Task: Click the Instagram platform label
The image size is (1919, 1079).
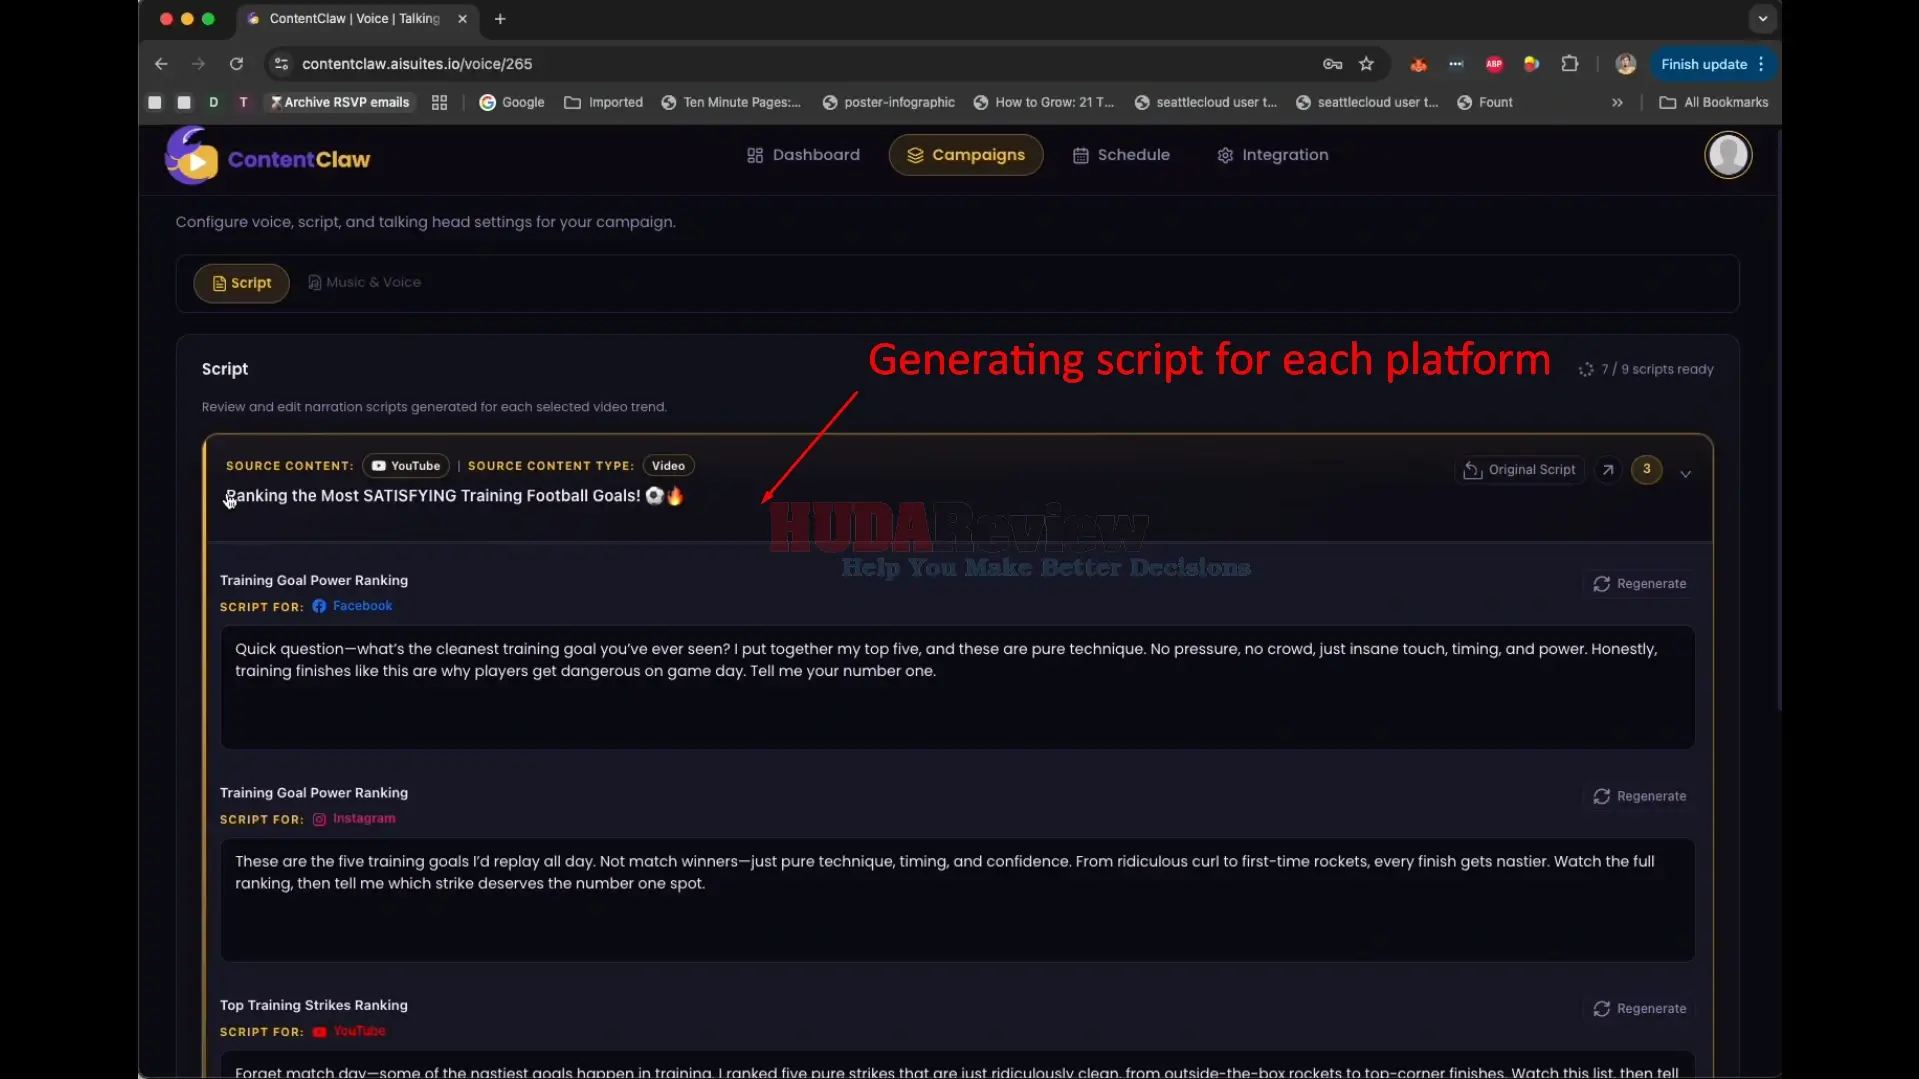Action: (354, 819)
